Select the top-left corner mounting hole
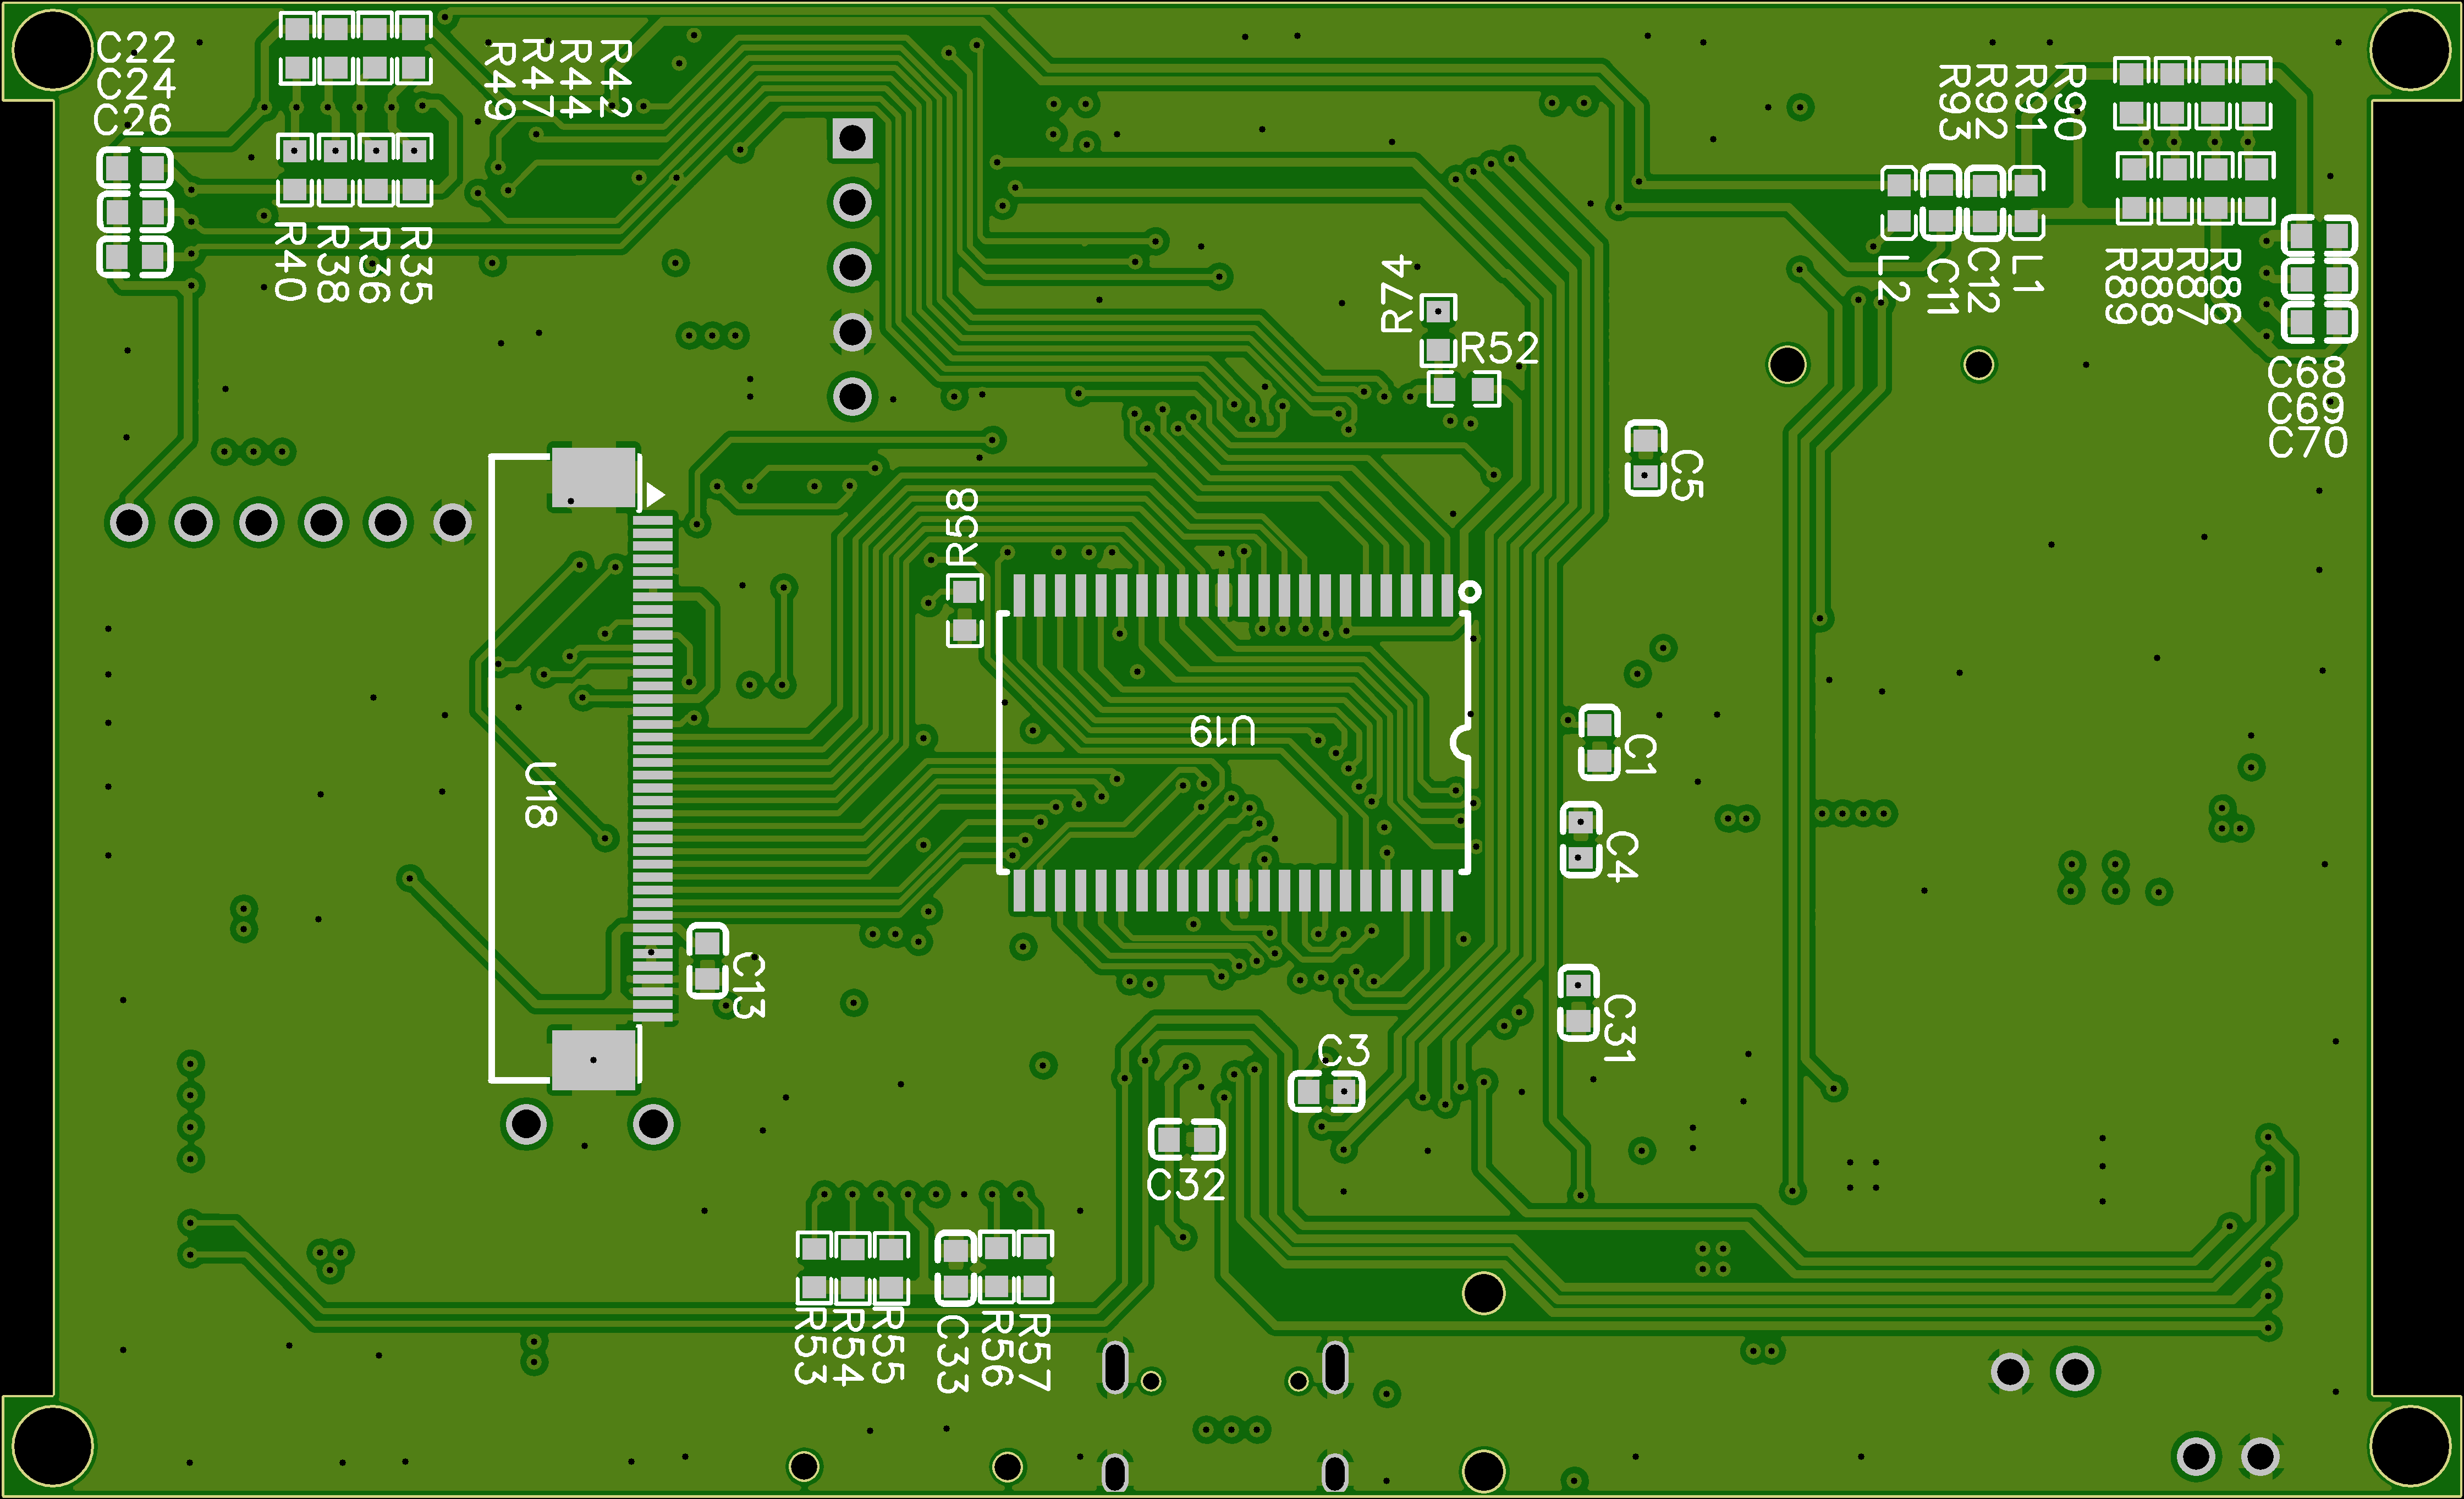The width and height of the screenshot is (2464, 1499). click(52, 51)
